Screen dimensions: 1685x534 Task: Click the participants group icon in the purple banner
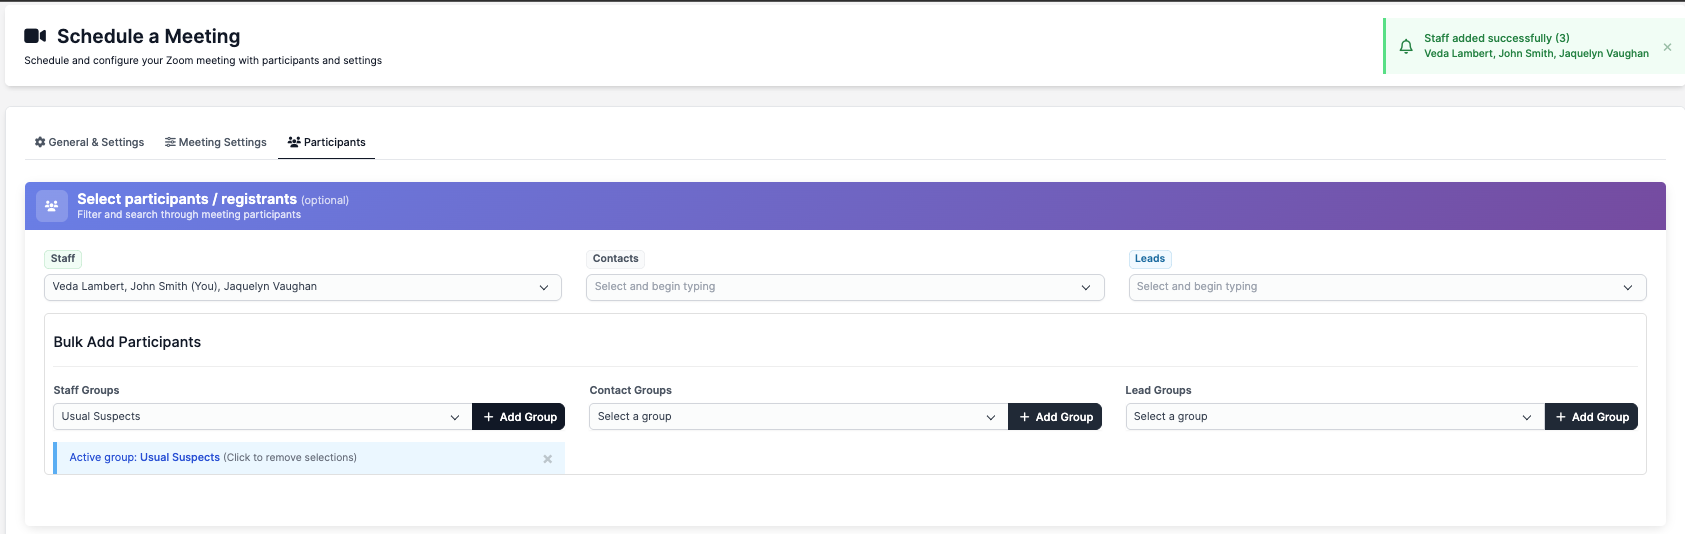coord(52,206)
